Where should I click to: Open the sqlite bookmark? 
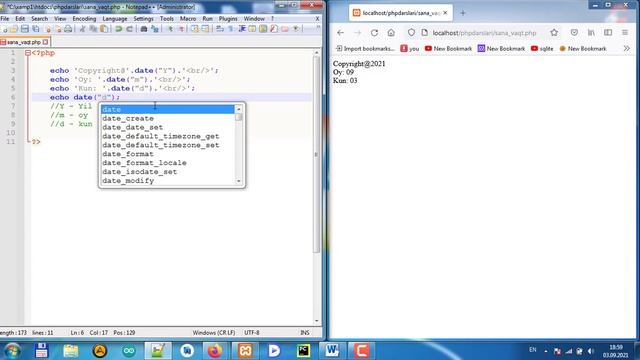542,49
